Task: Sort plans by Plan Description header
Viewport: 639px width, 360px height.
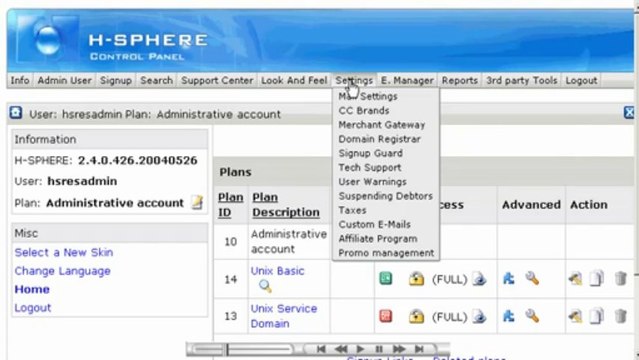Action: tap(286, 205)
